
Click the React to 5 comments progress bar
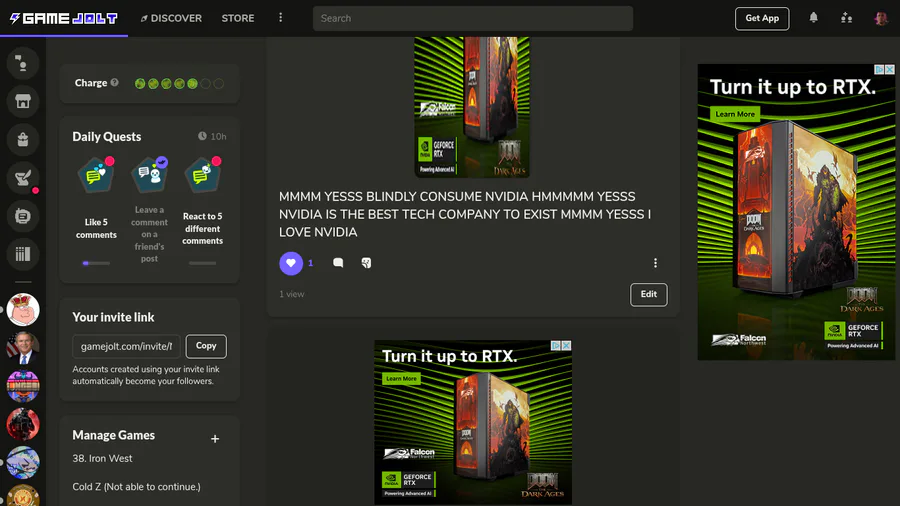click(x=203, y=263)
